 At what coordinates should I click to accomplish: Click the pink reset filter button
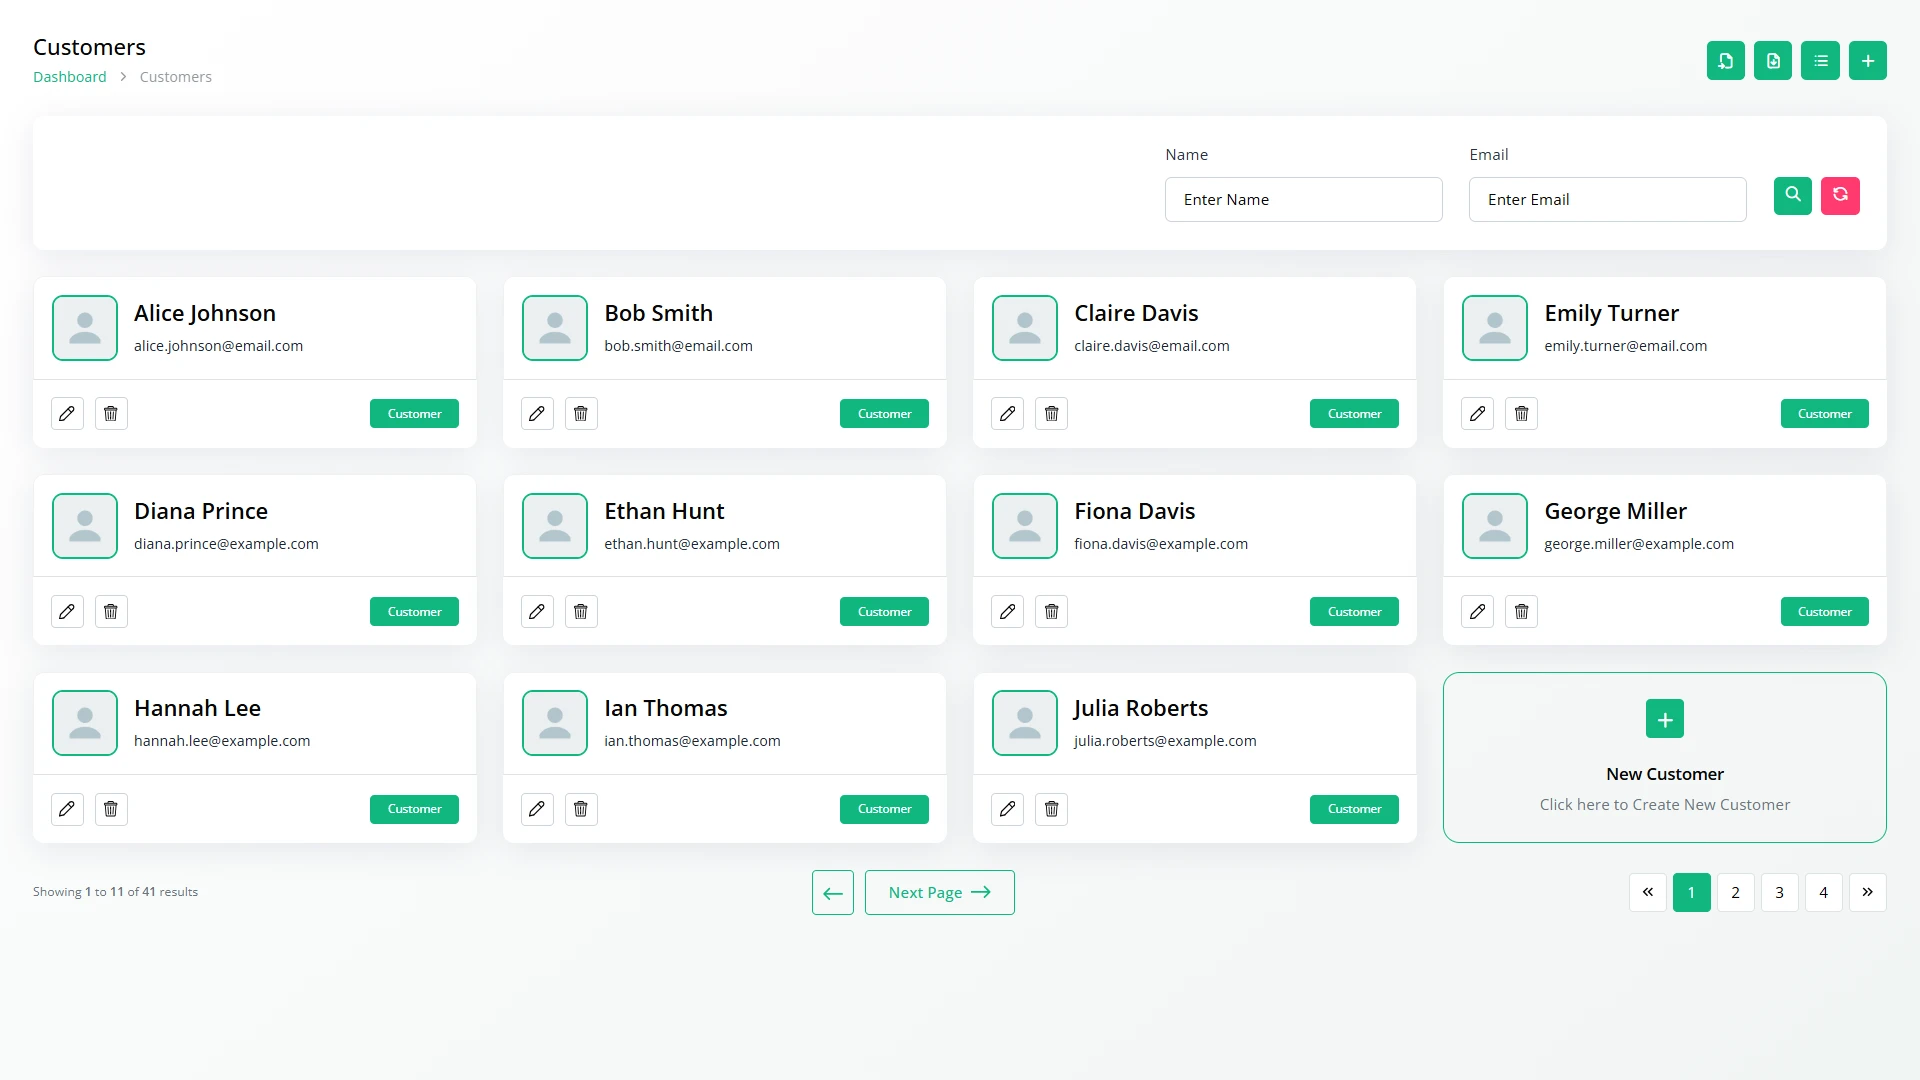[1840, 195]
